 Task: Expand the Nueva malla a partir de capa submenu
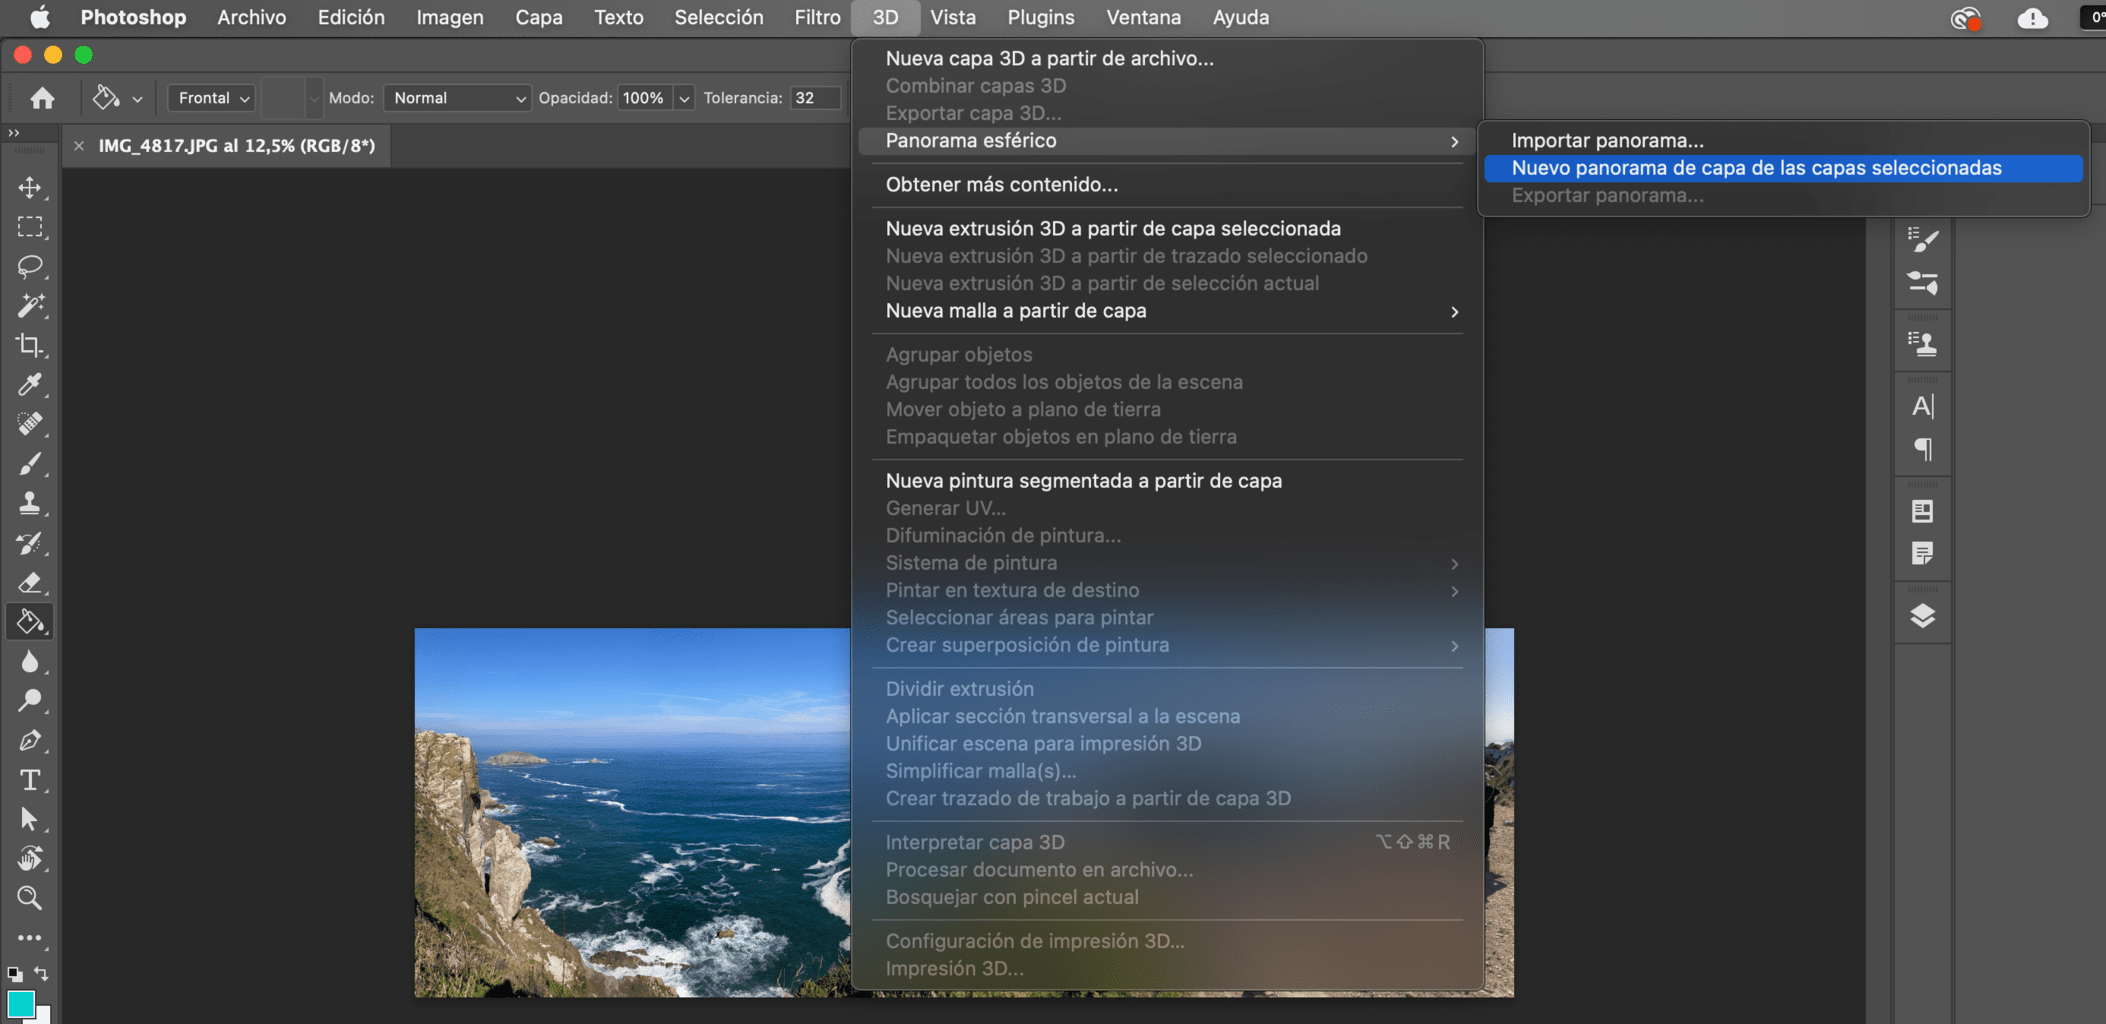(1166, 311)
